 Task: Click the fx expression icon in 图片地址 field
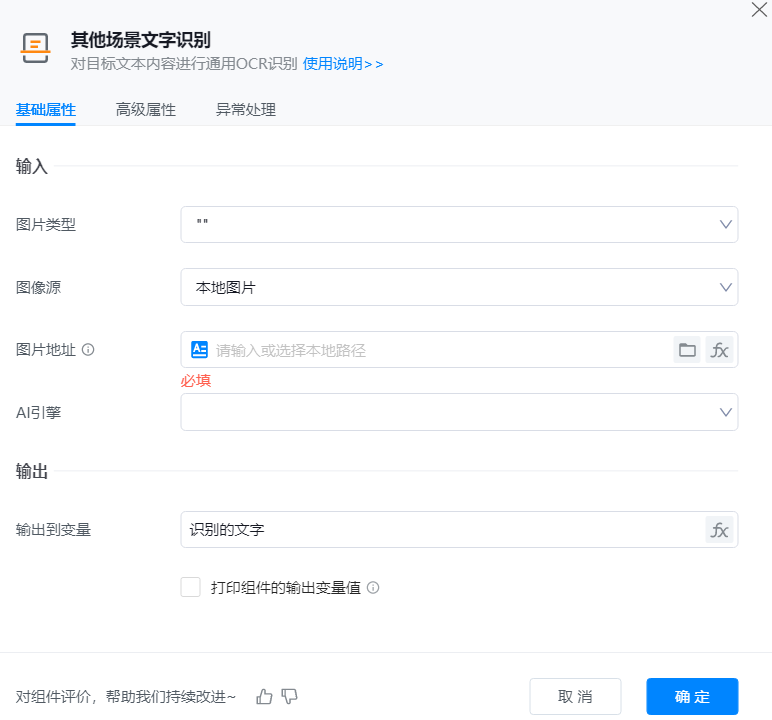[x=719, y=350]
